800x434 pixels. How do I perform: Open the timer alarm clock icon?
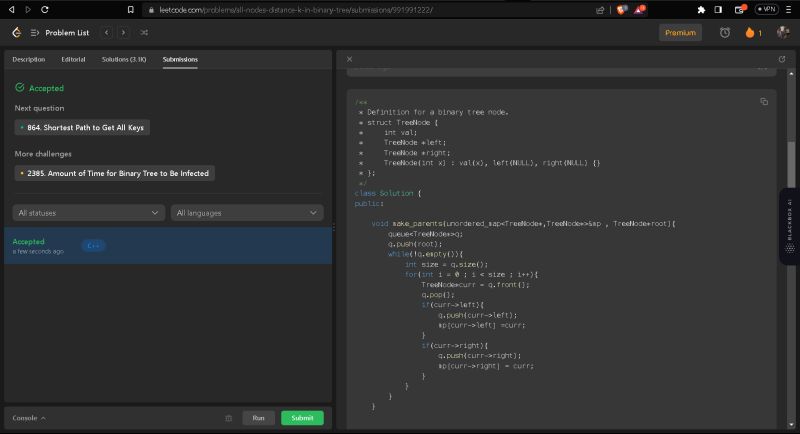pos(724,33)
